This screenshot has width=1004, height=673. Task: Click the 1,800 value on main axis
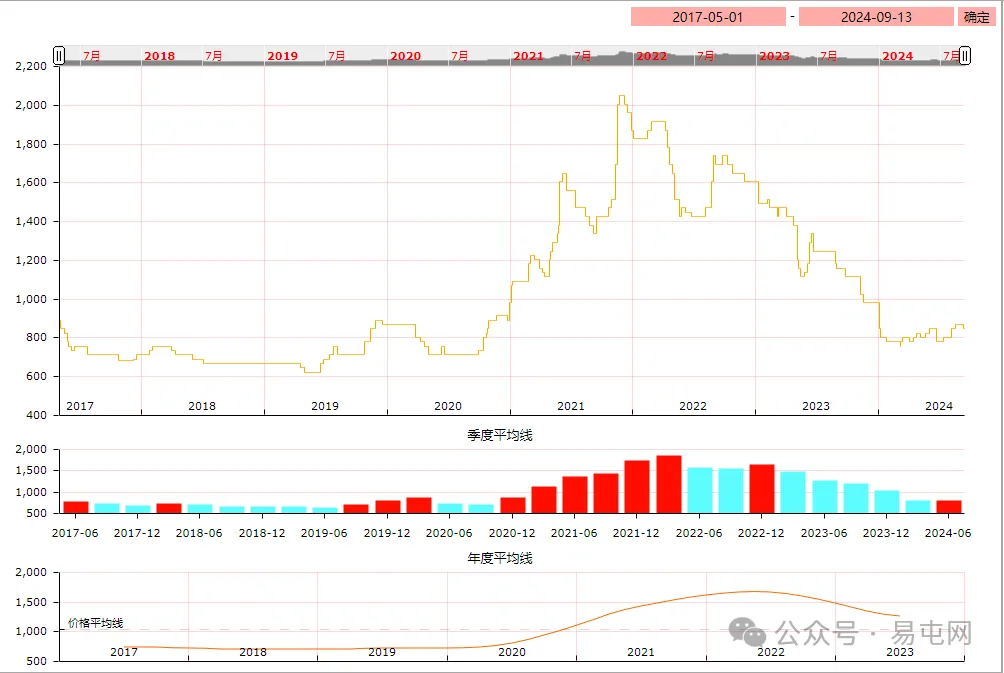tap(31, 144)
